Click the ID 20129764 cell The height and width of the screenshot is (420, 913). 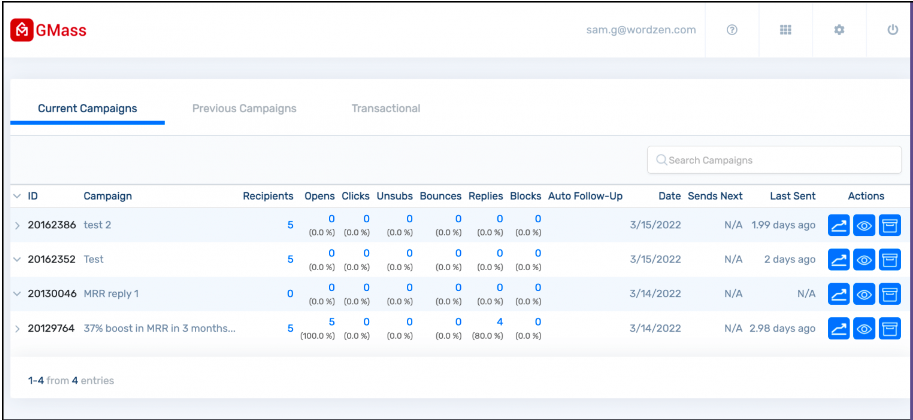coord(51,328)
